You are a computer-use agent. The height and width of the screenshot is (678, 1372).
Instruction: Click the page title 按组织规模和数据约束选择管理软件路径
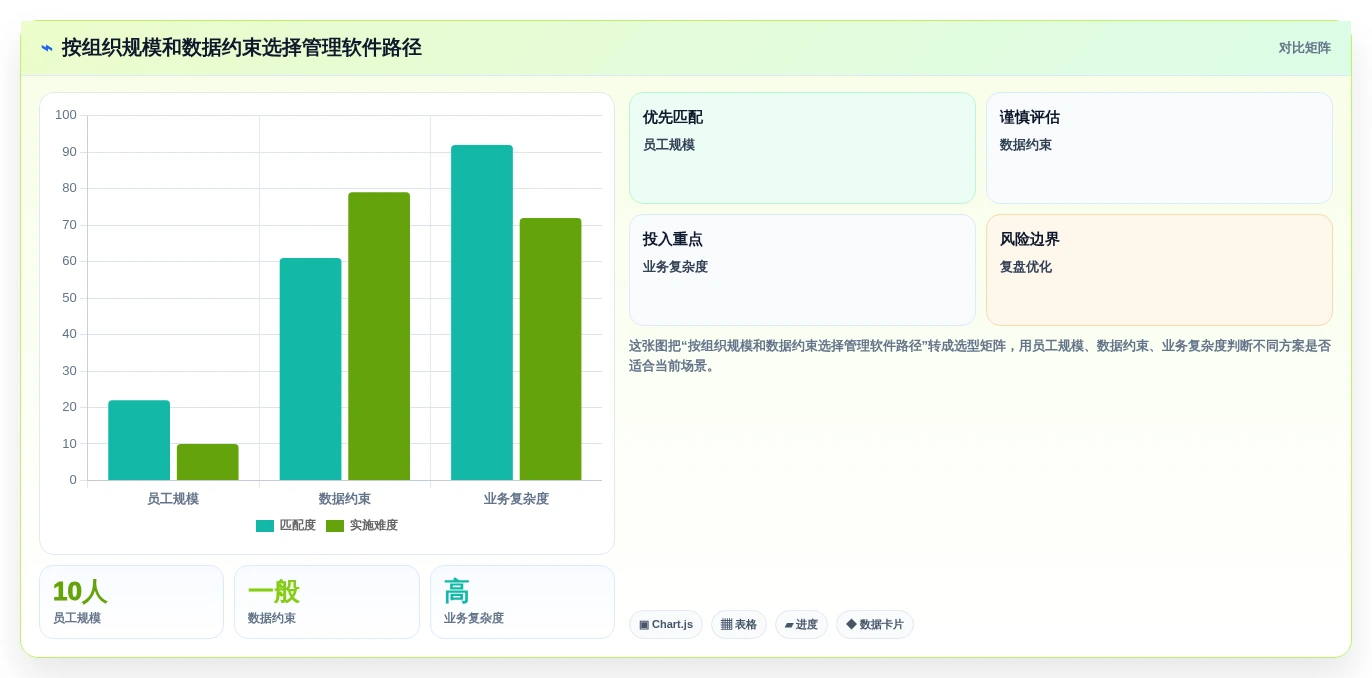pyautogui.click(x=242, y=48)
